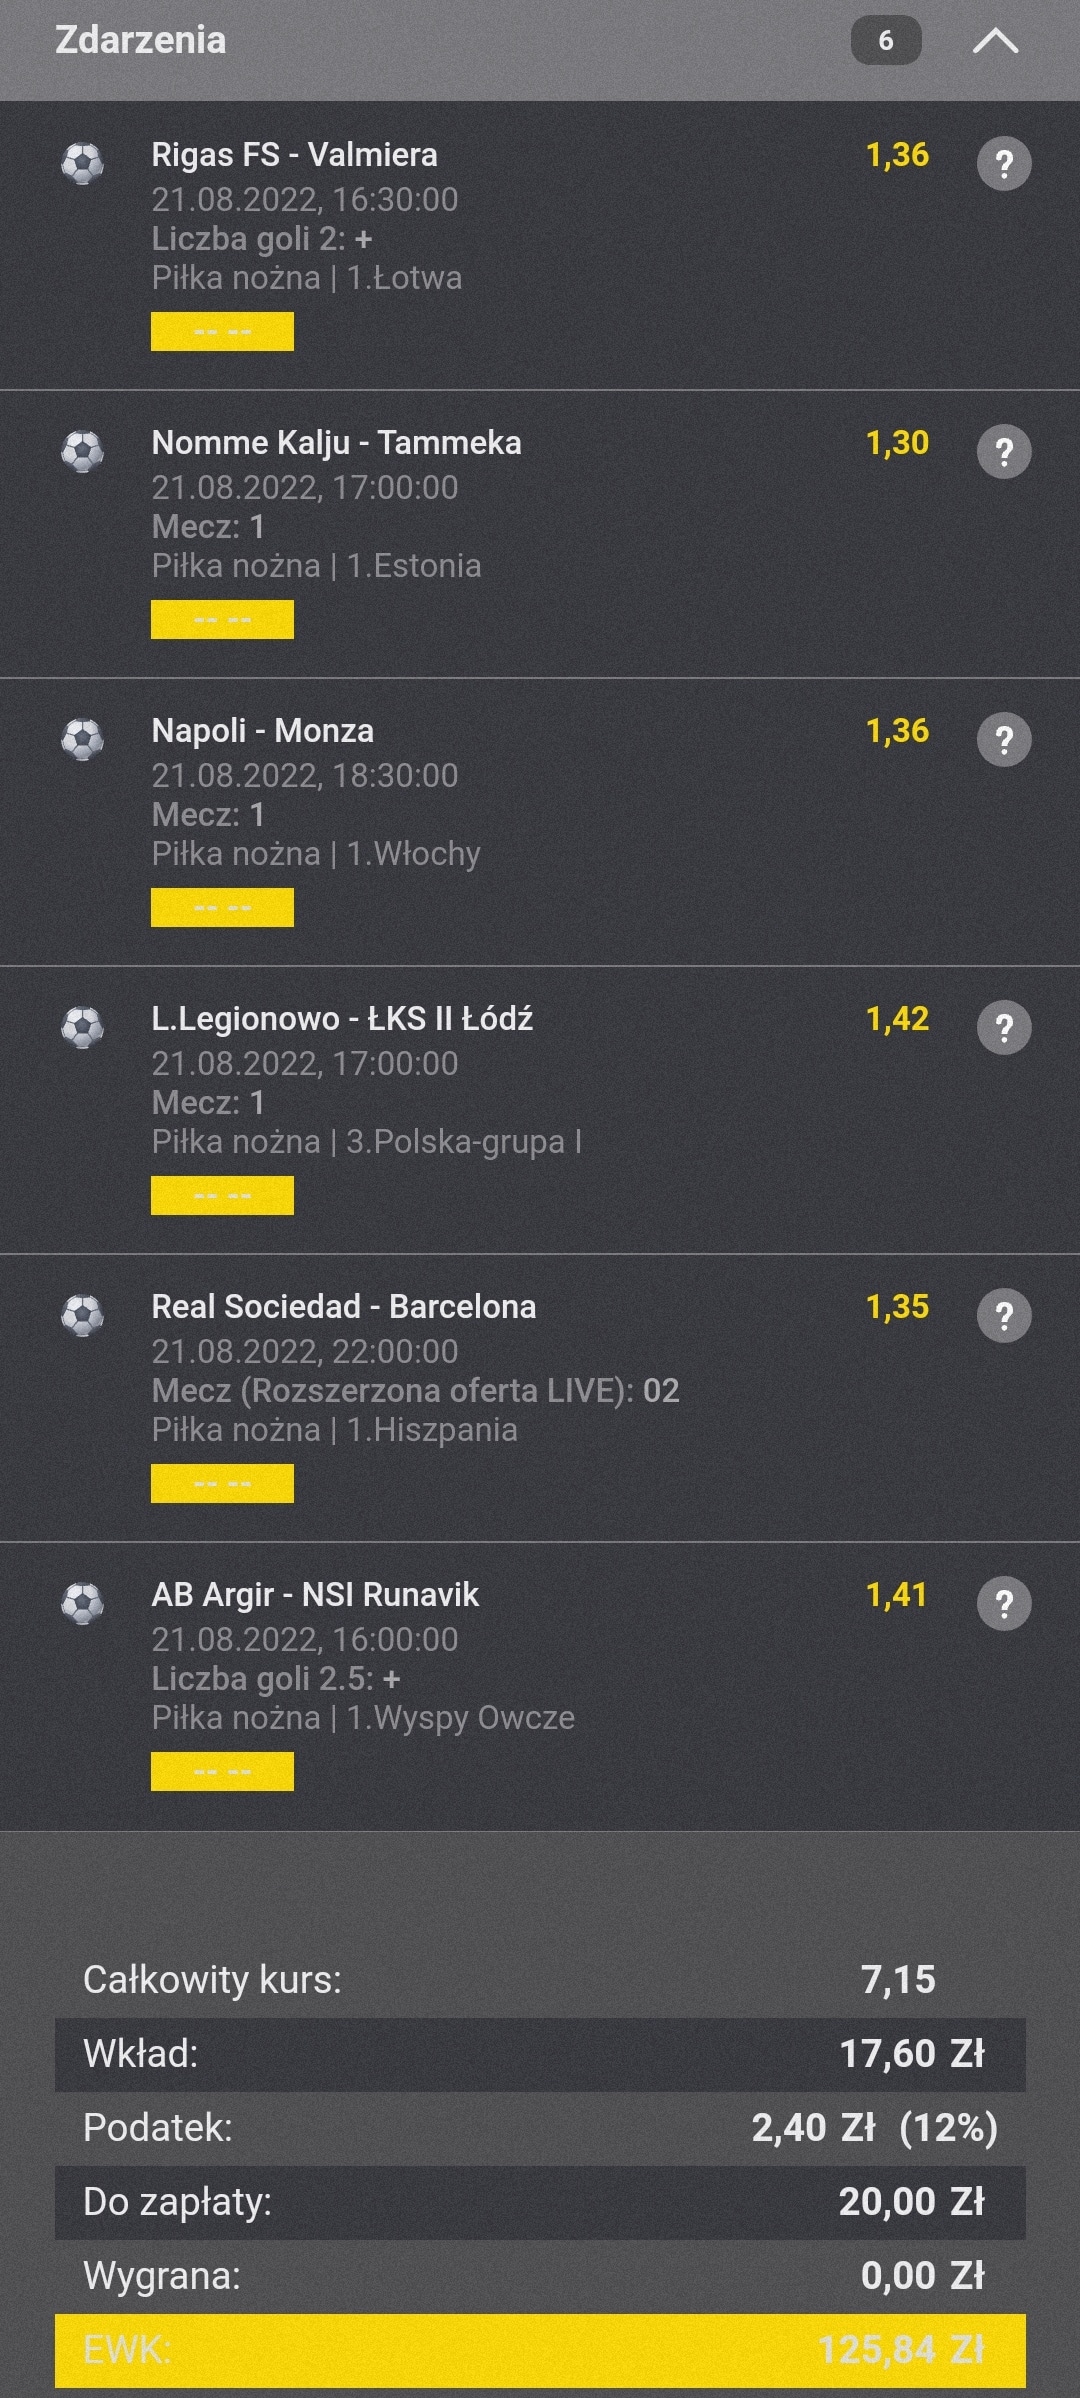Open help icon for L.Legionowo - ŁKS II Łódź
Viewport: 1080px width, 2398px height.
point(1004,1027)
